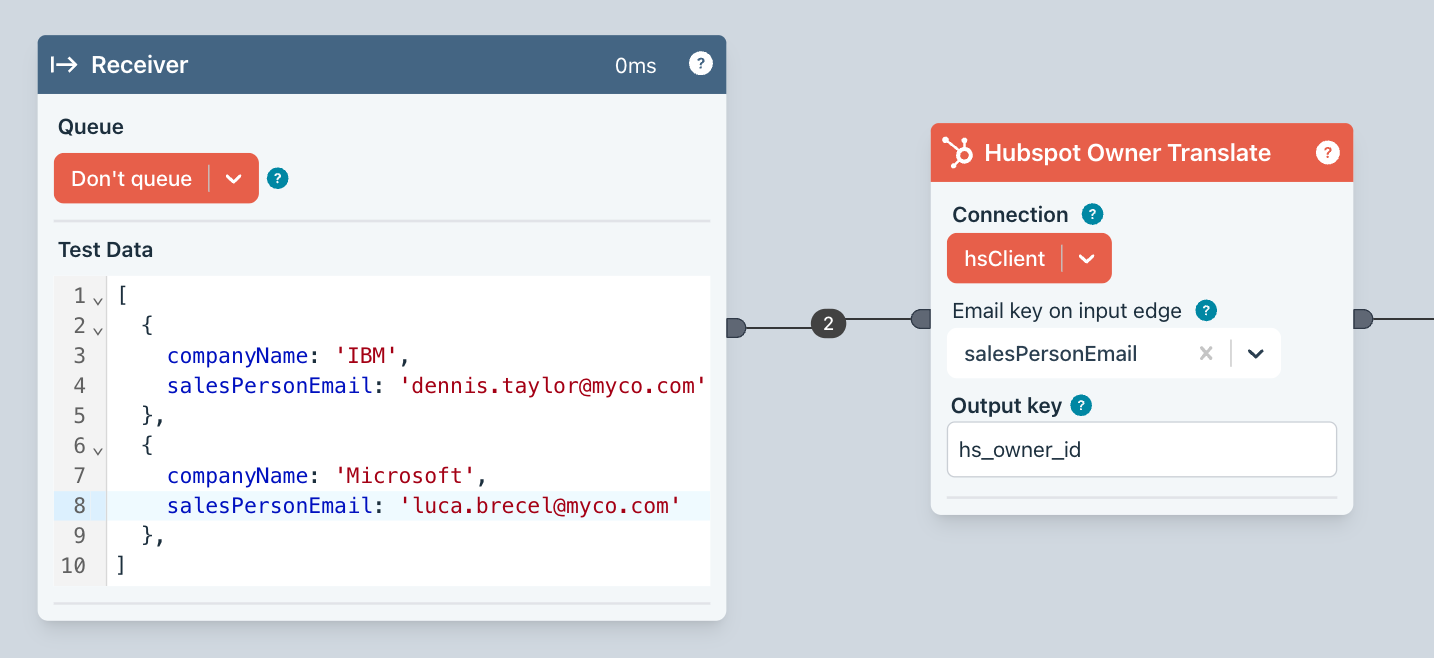The width and height of the screenshot is (1434, 658).
Task: Click the Hubspot logo icon
Action: [958, 152]
